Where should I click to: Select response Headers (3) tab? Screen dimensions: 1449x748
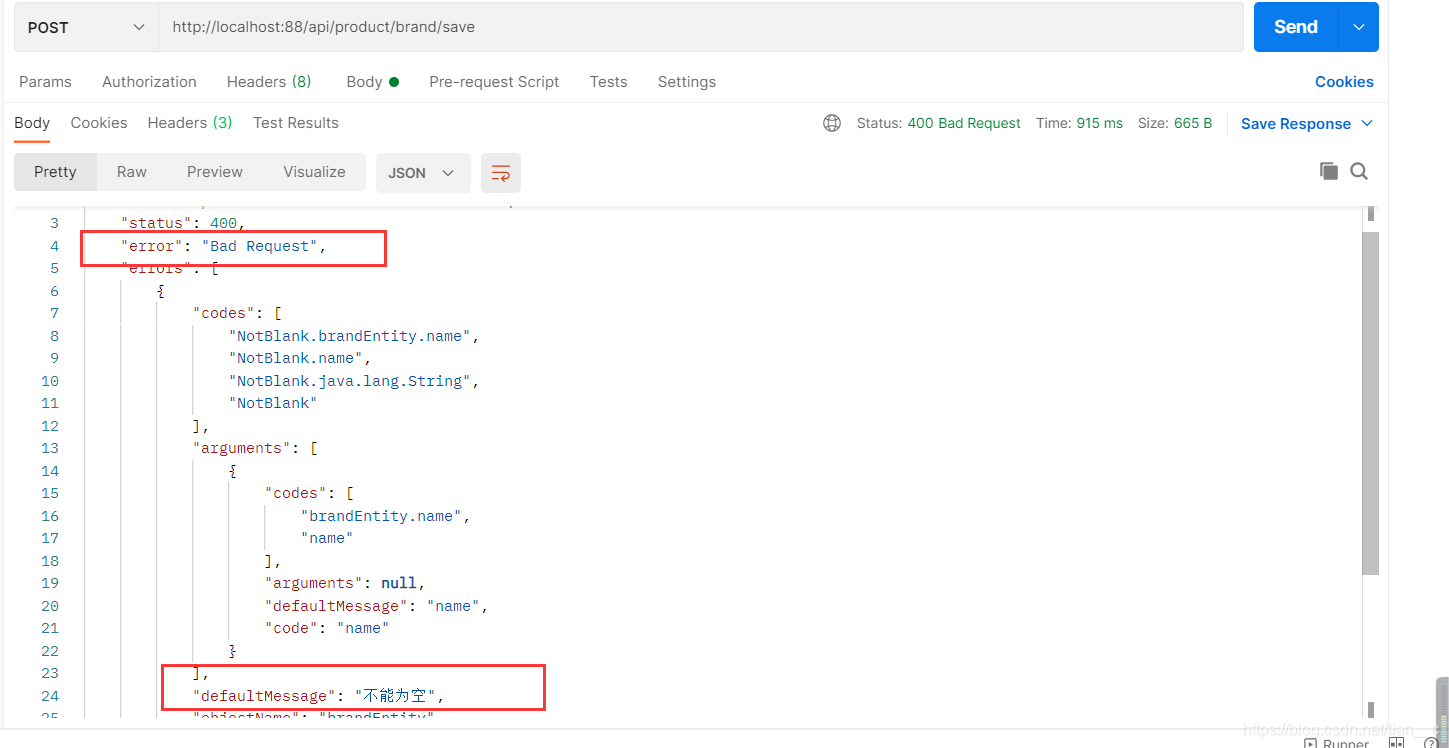[190, 123]
